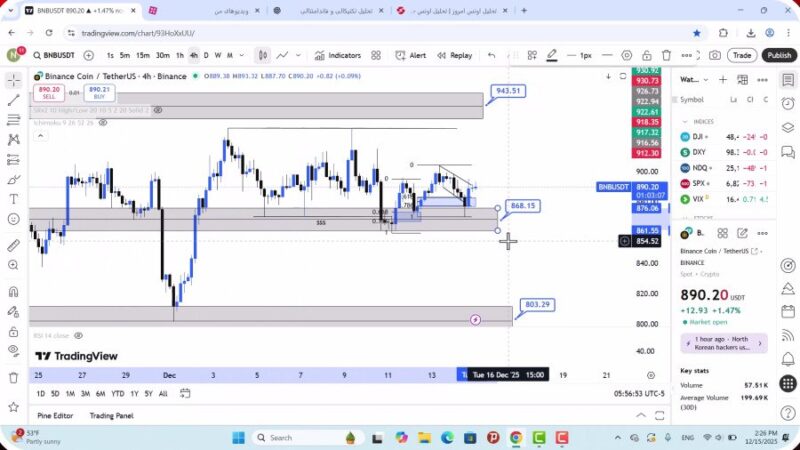This screenshot has height=450, width=800.
Task: Click the BNBUSDT symbol search field
Action: click(x=52, y=56)
